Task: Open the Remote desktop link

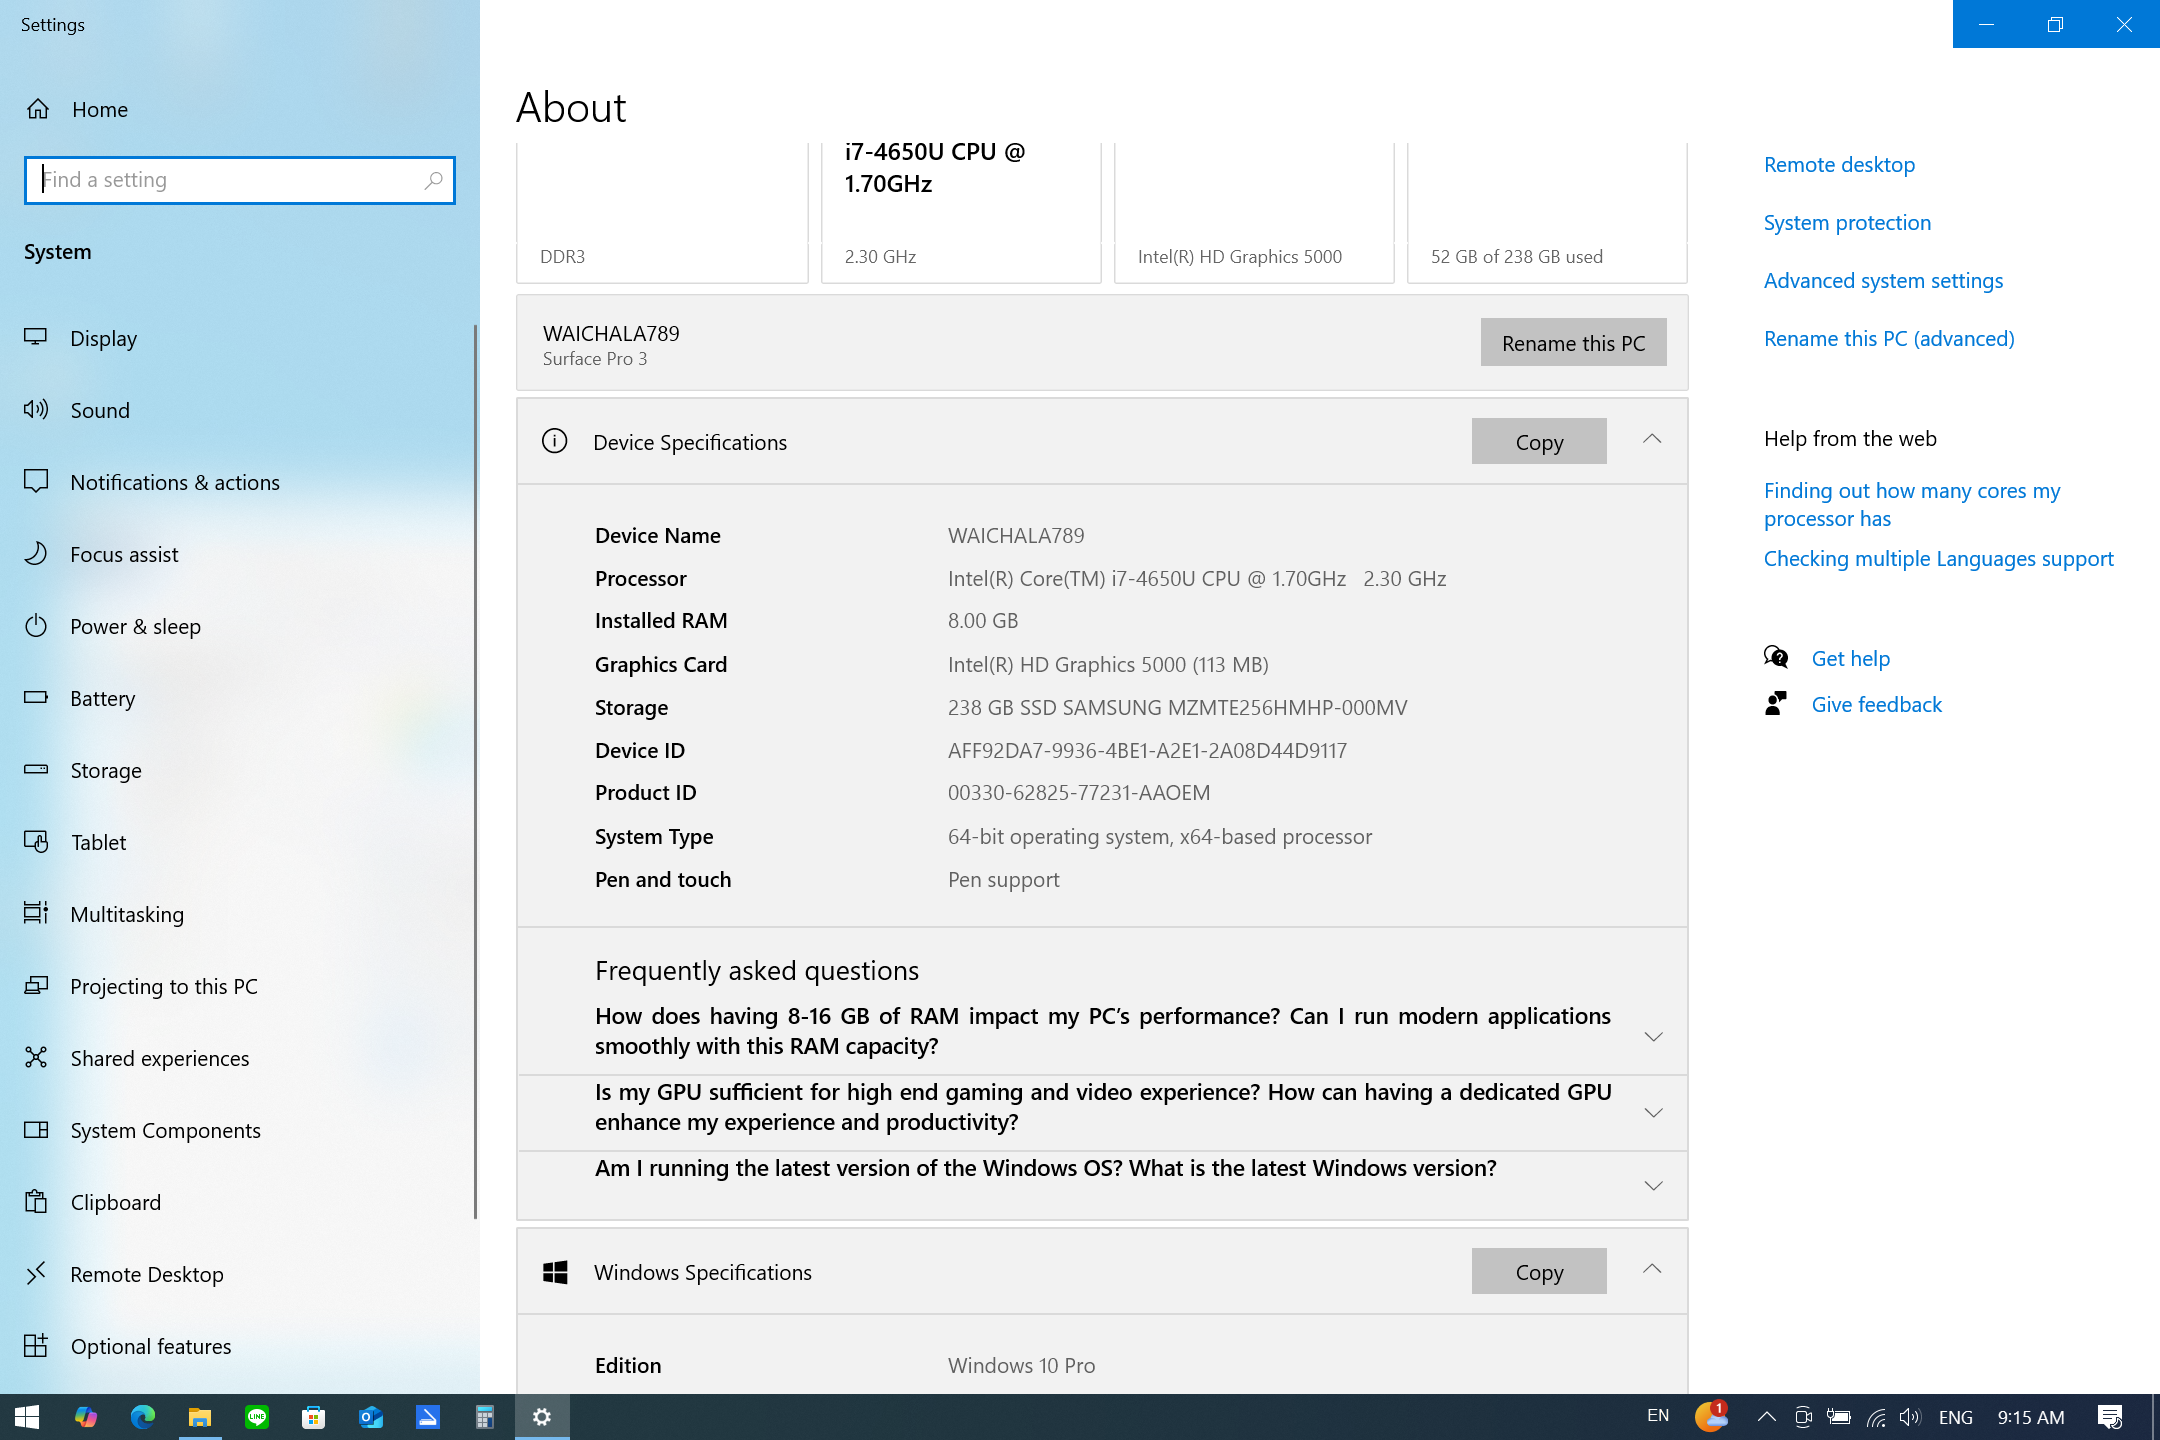Action: click(1839, 164)
